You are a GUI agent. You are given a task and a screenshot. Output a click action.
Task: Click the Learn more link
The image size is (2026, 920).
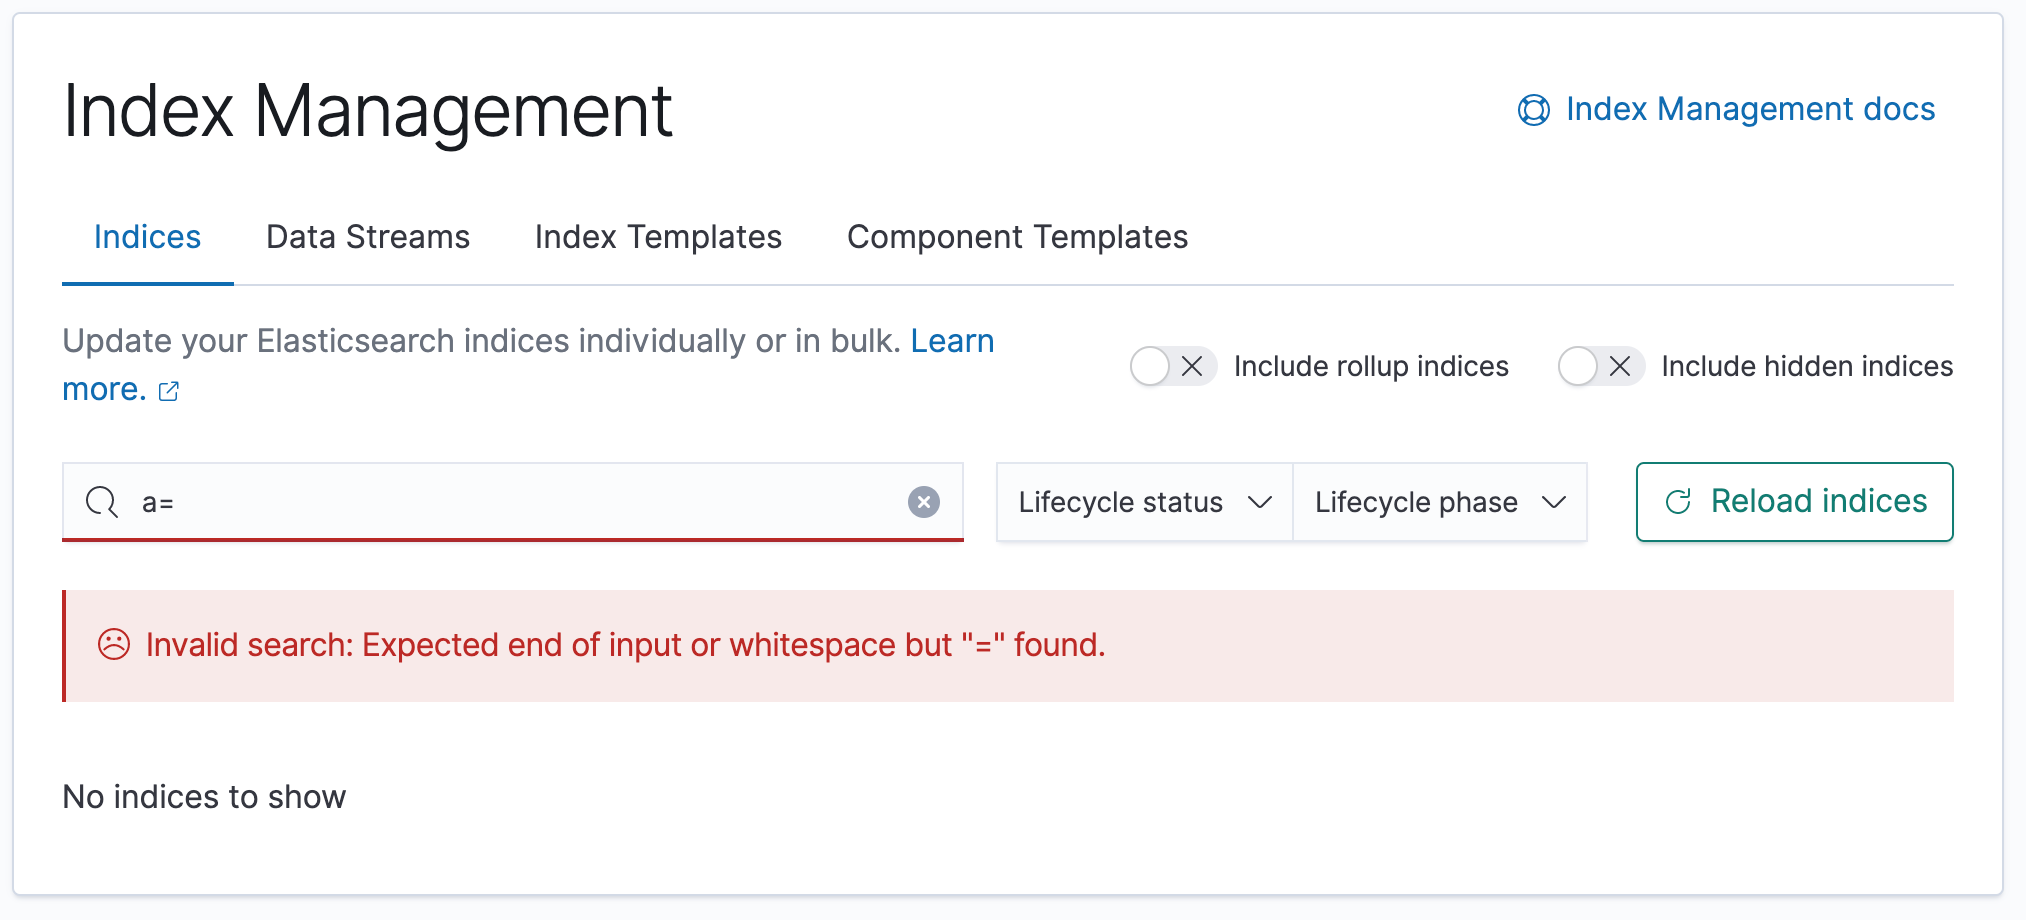[952, 341]
